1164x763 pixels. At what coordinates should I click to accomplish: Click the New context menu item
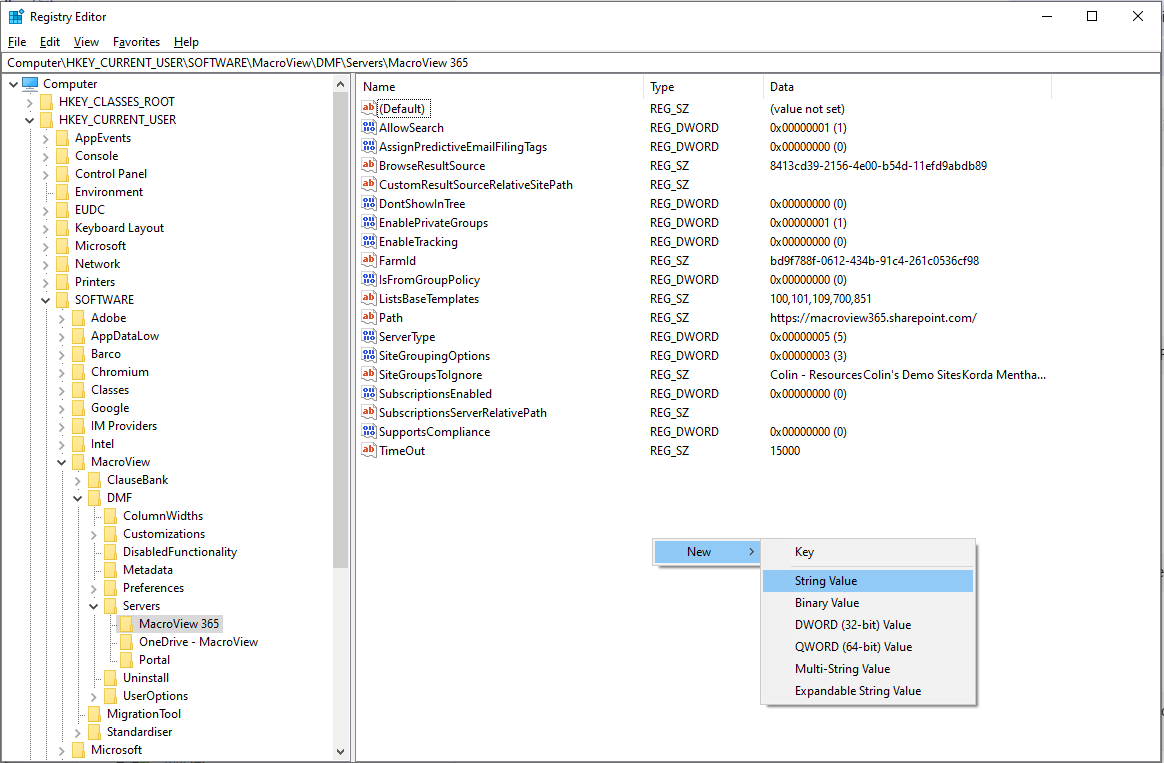(707, 551)
